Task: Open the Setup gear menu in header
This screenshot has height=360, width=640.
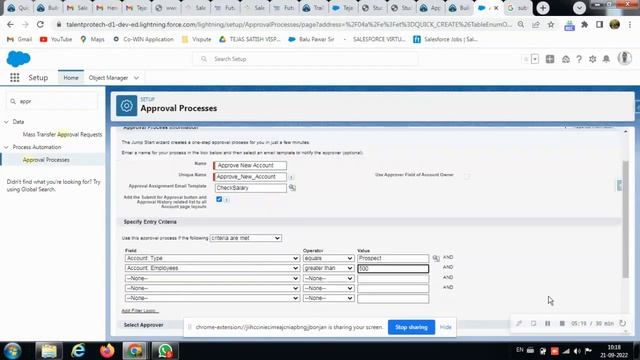Action: point(593,59)
